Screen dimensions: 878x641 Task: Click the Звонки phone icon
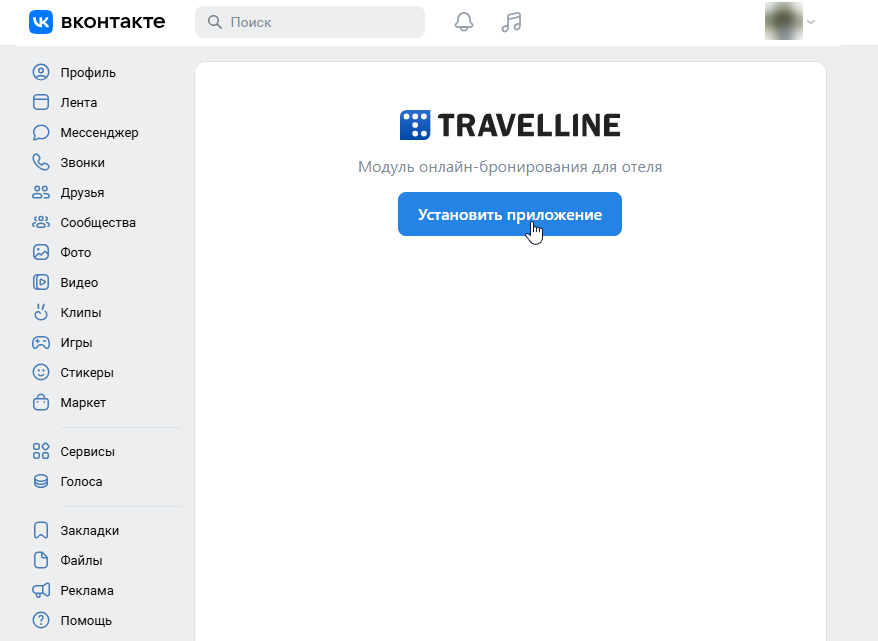(x=41, y=162)
